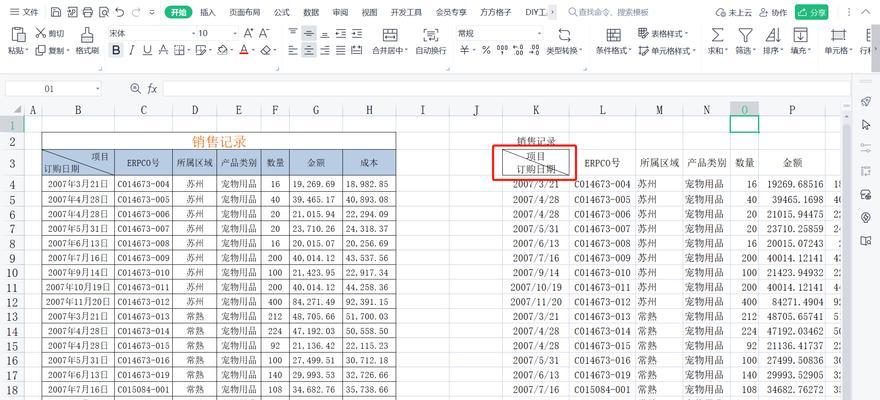Open the font name dropdown (宋体)
Viewport: 880px width, 400px height.
[x=194, y=34]
